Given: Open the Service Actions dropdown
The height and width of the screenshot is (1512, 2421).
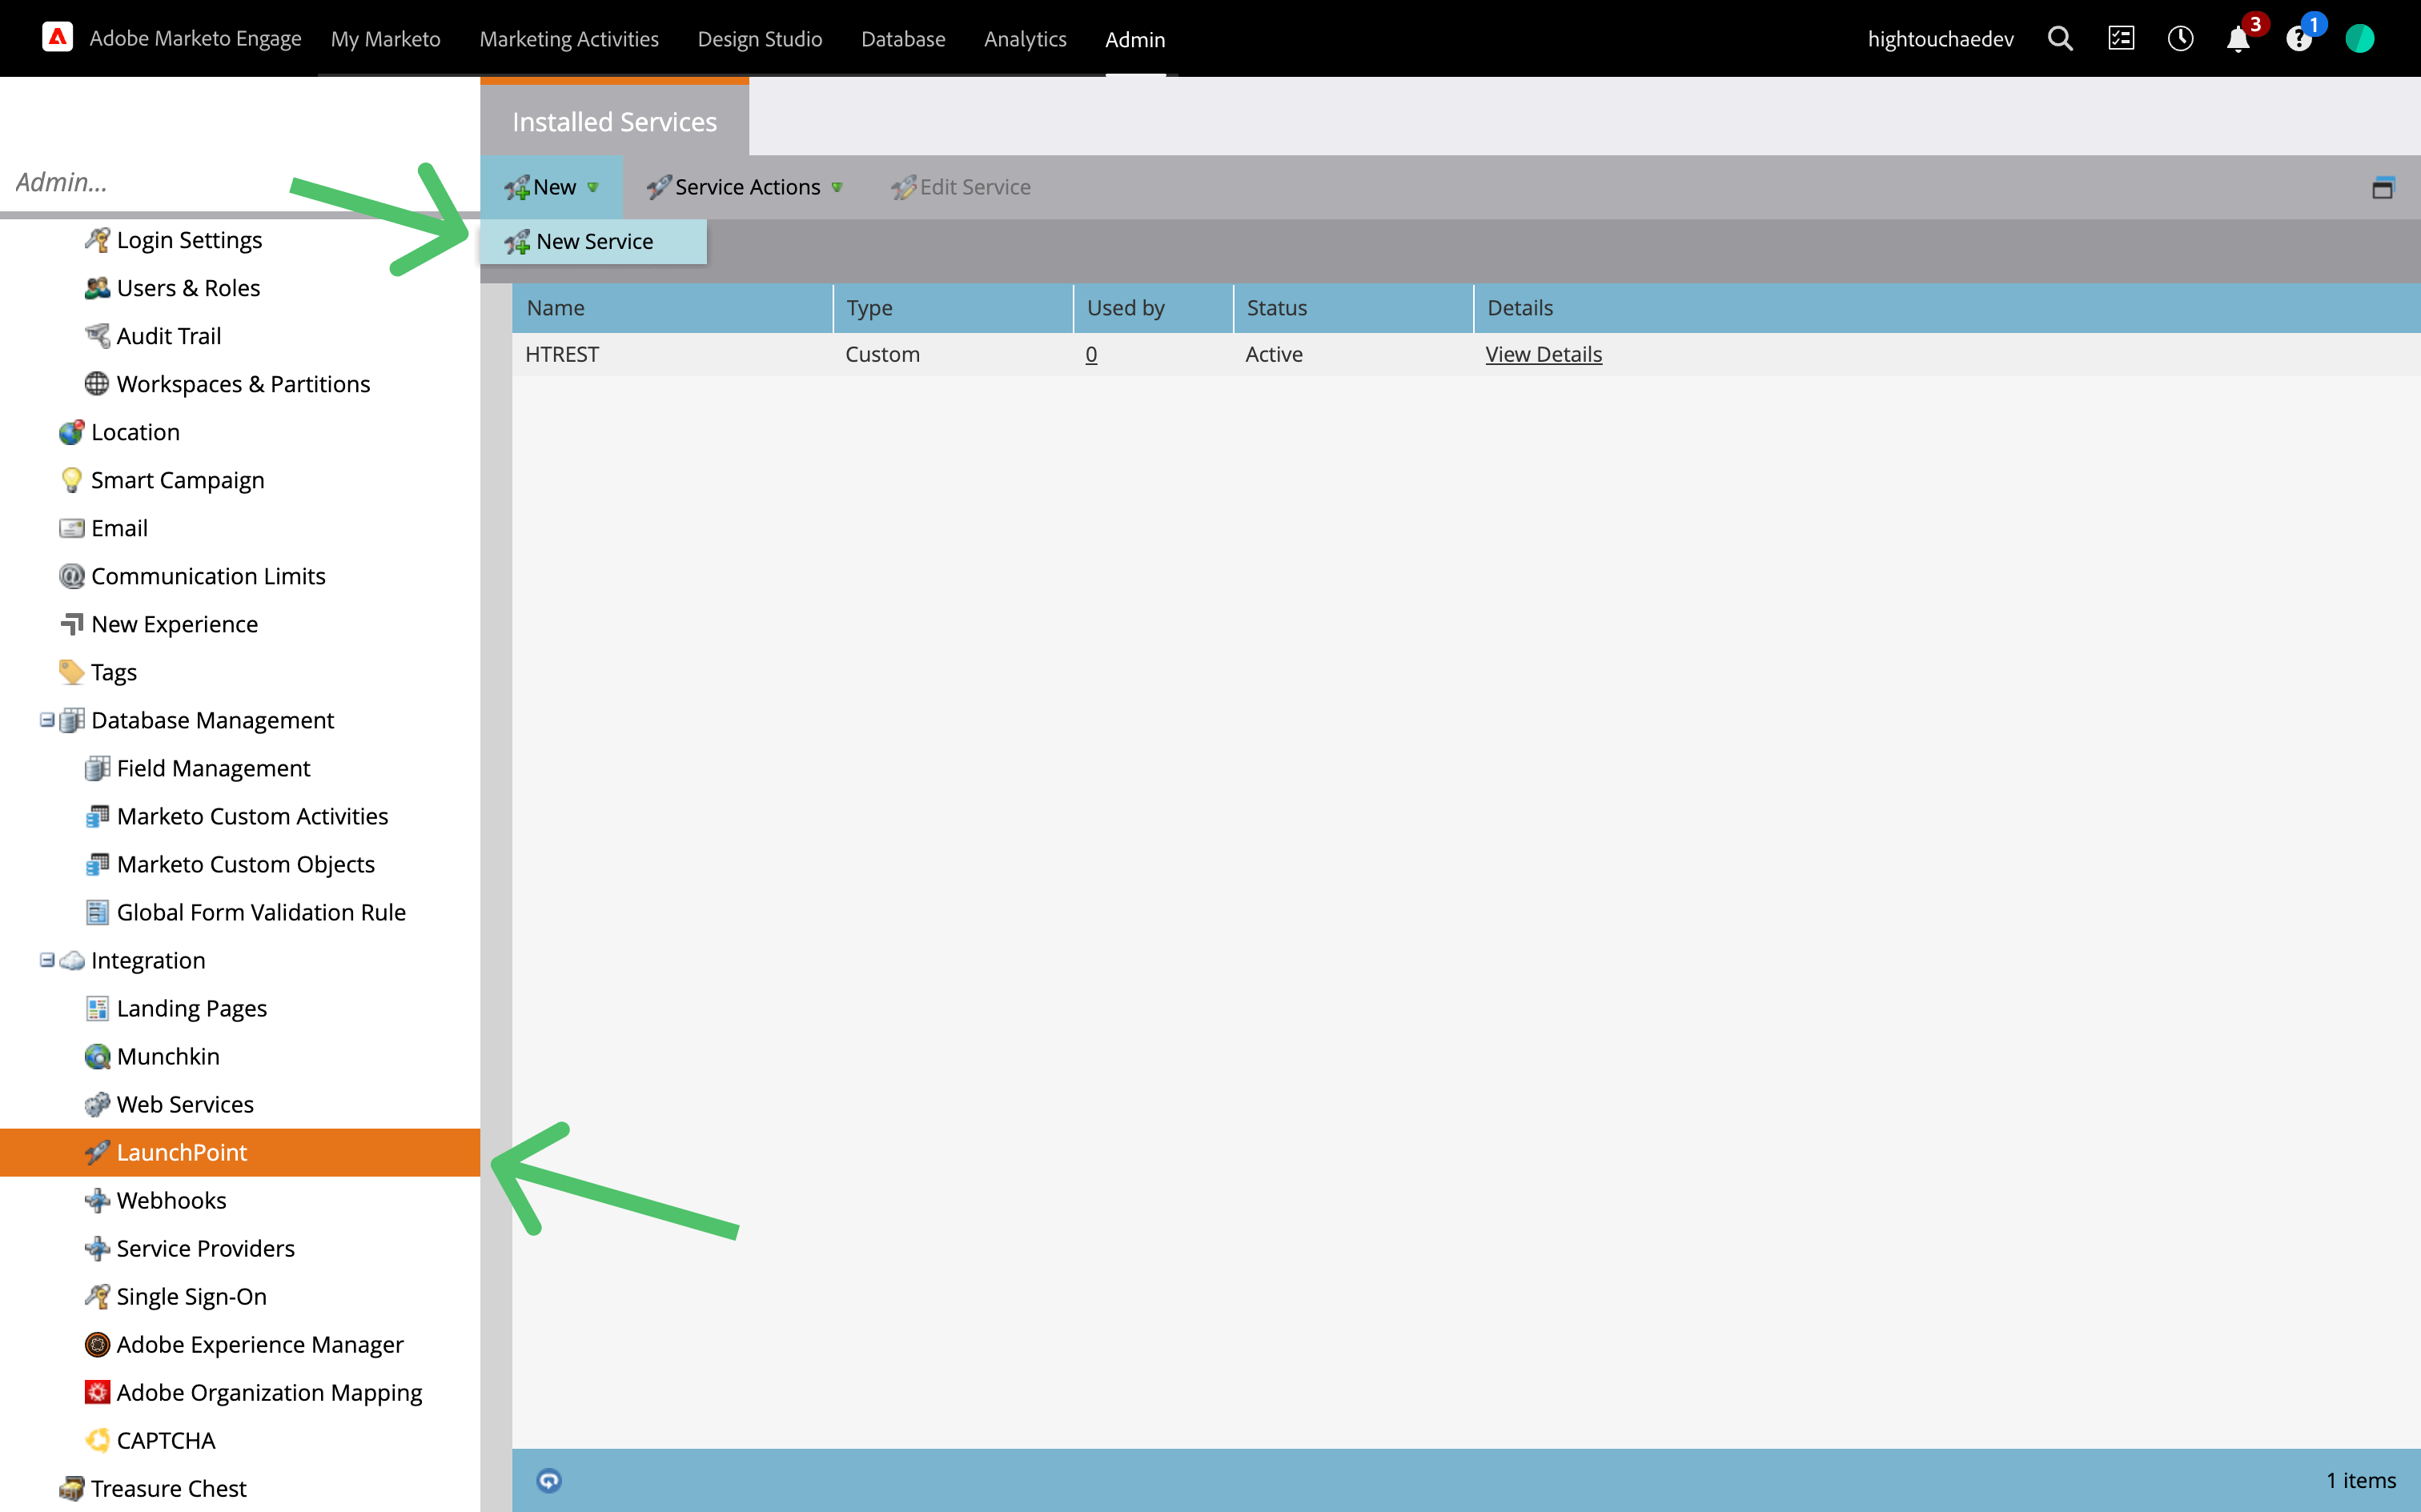Looking at the screenshot, I should pyautogui.click(x=744, y=187).
